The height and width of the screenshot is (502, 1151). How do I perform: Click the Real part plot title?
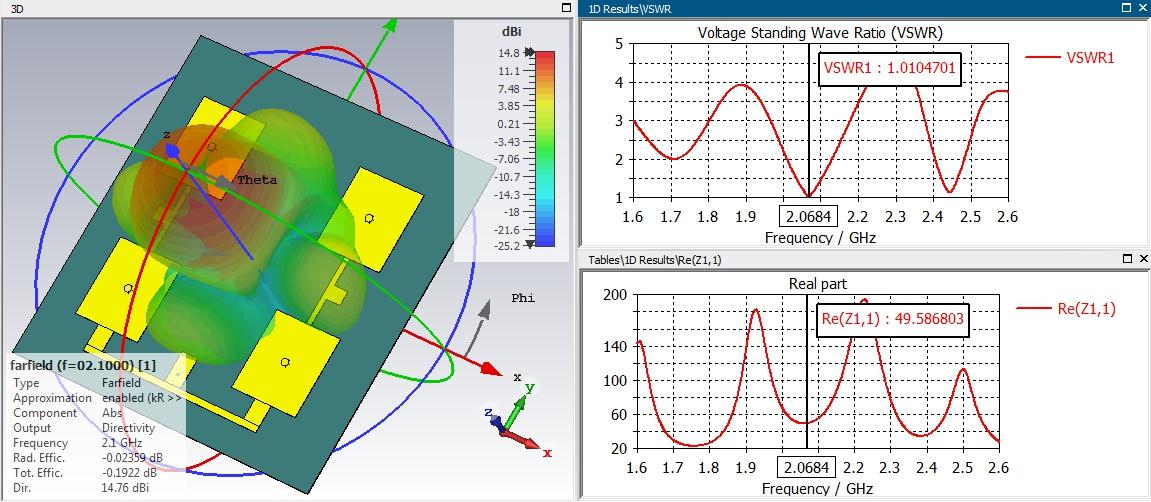tap(818, 284)
